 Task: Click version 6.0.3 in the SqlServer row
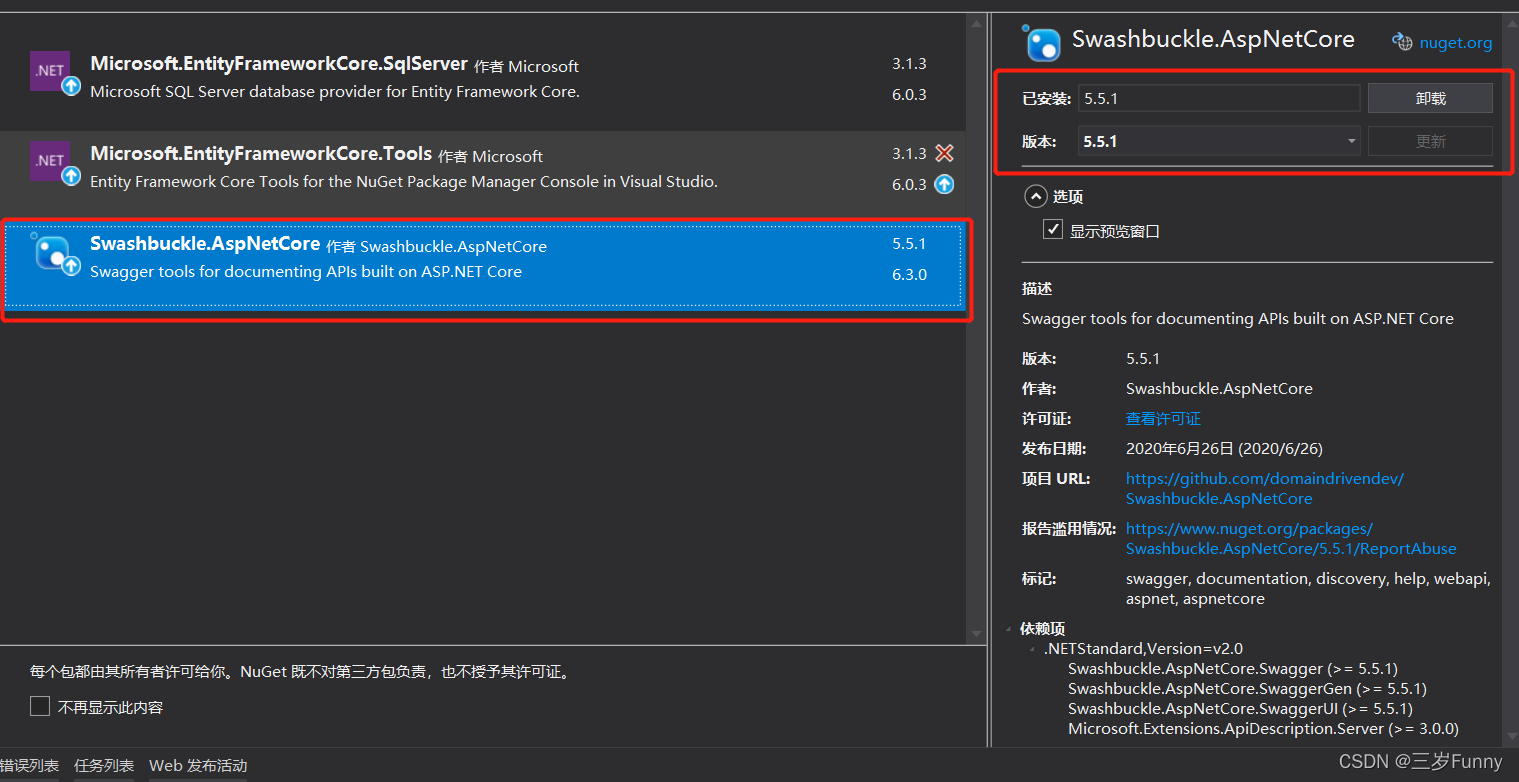[x=909, y=94]
